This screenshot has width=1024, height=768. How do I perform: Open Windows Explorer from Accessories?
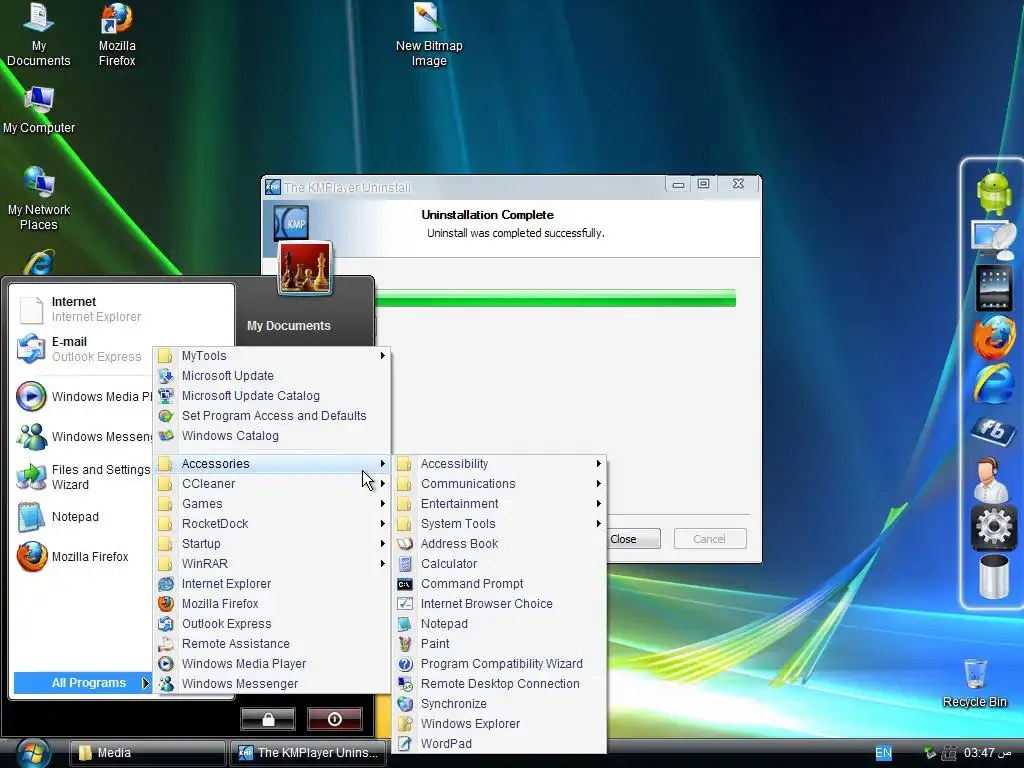(x=499, y=724)
